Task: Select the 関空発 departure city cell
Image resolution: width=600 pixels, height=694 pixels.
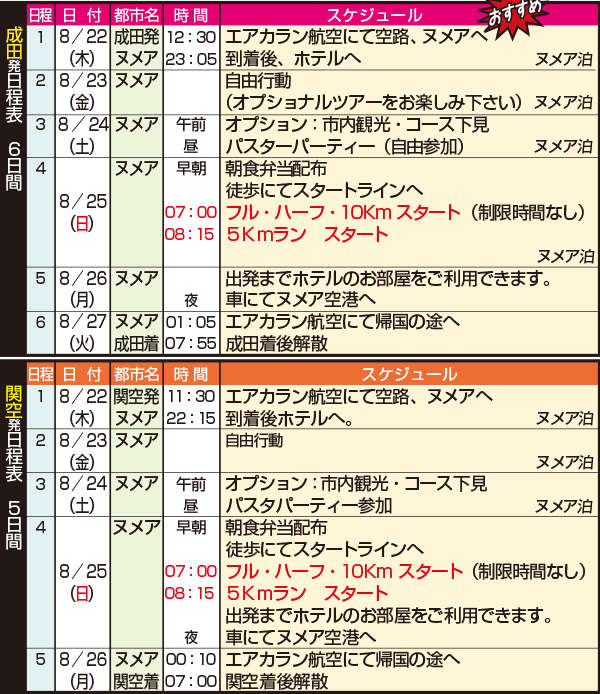Action: (136, 397)
